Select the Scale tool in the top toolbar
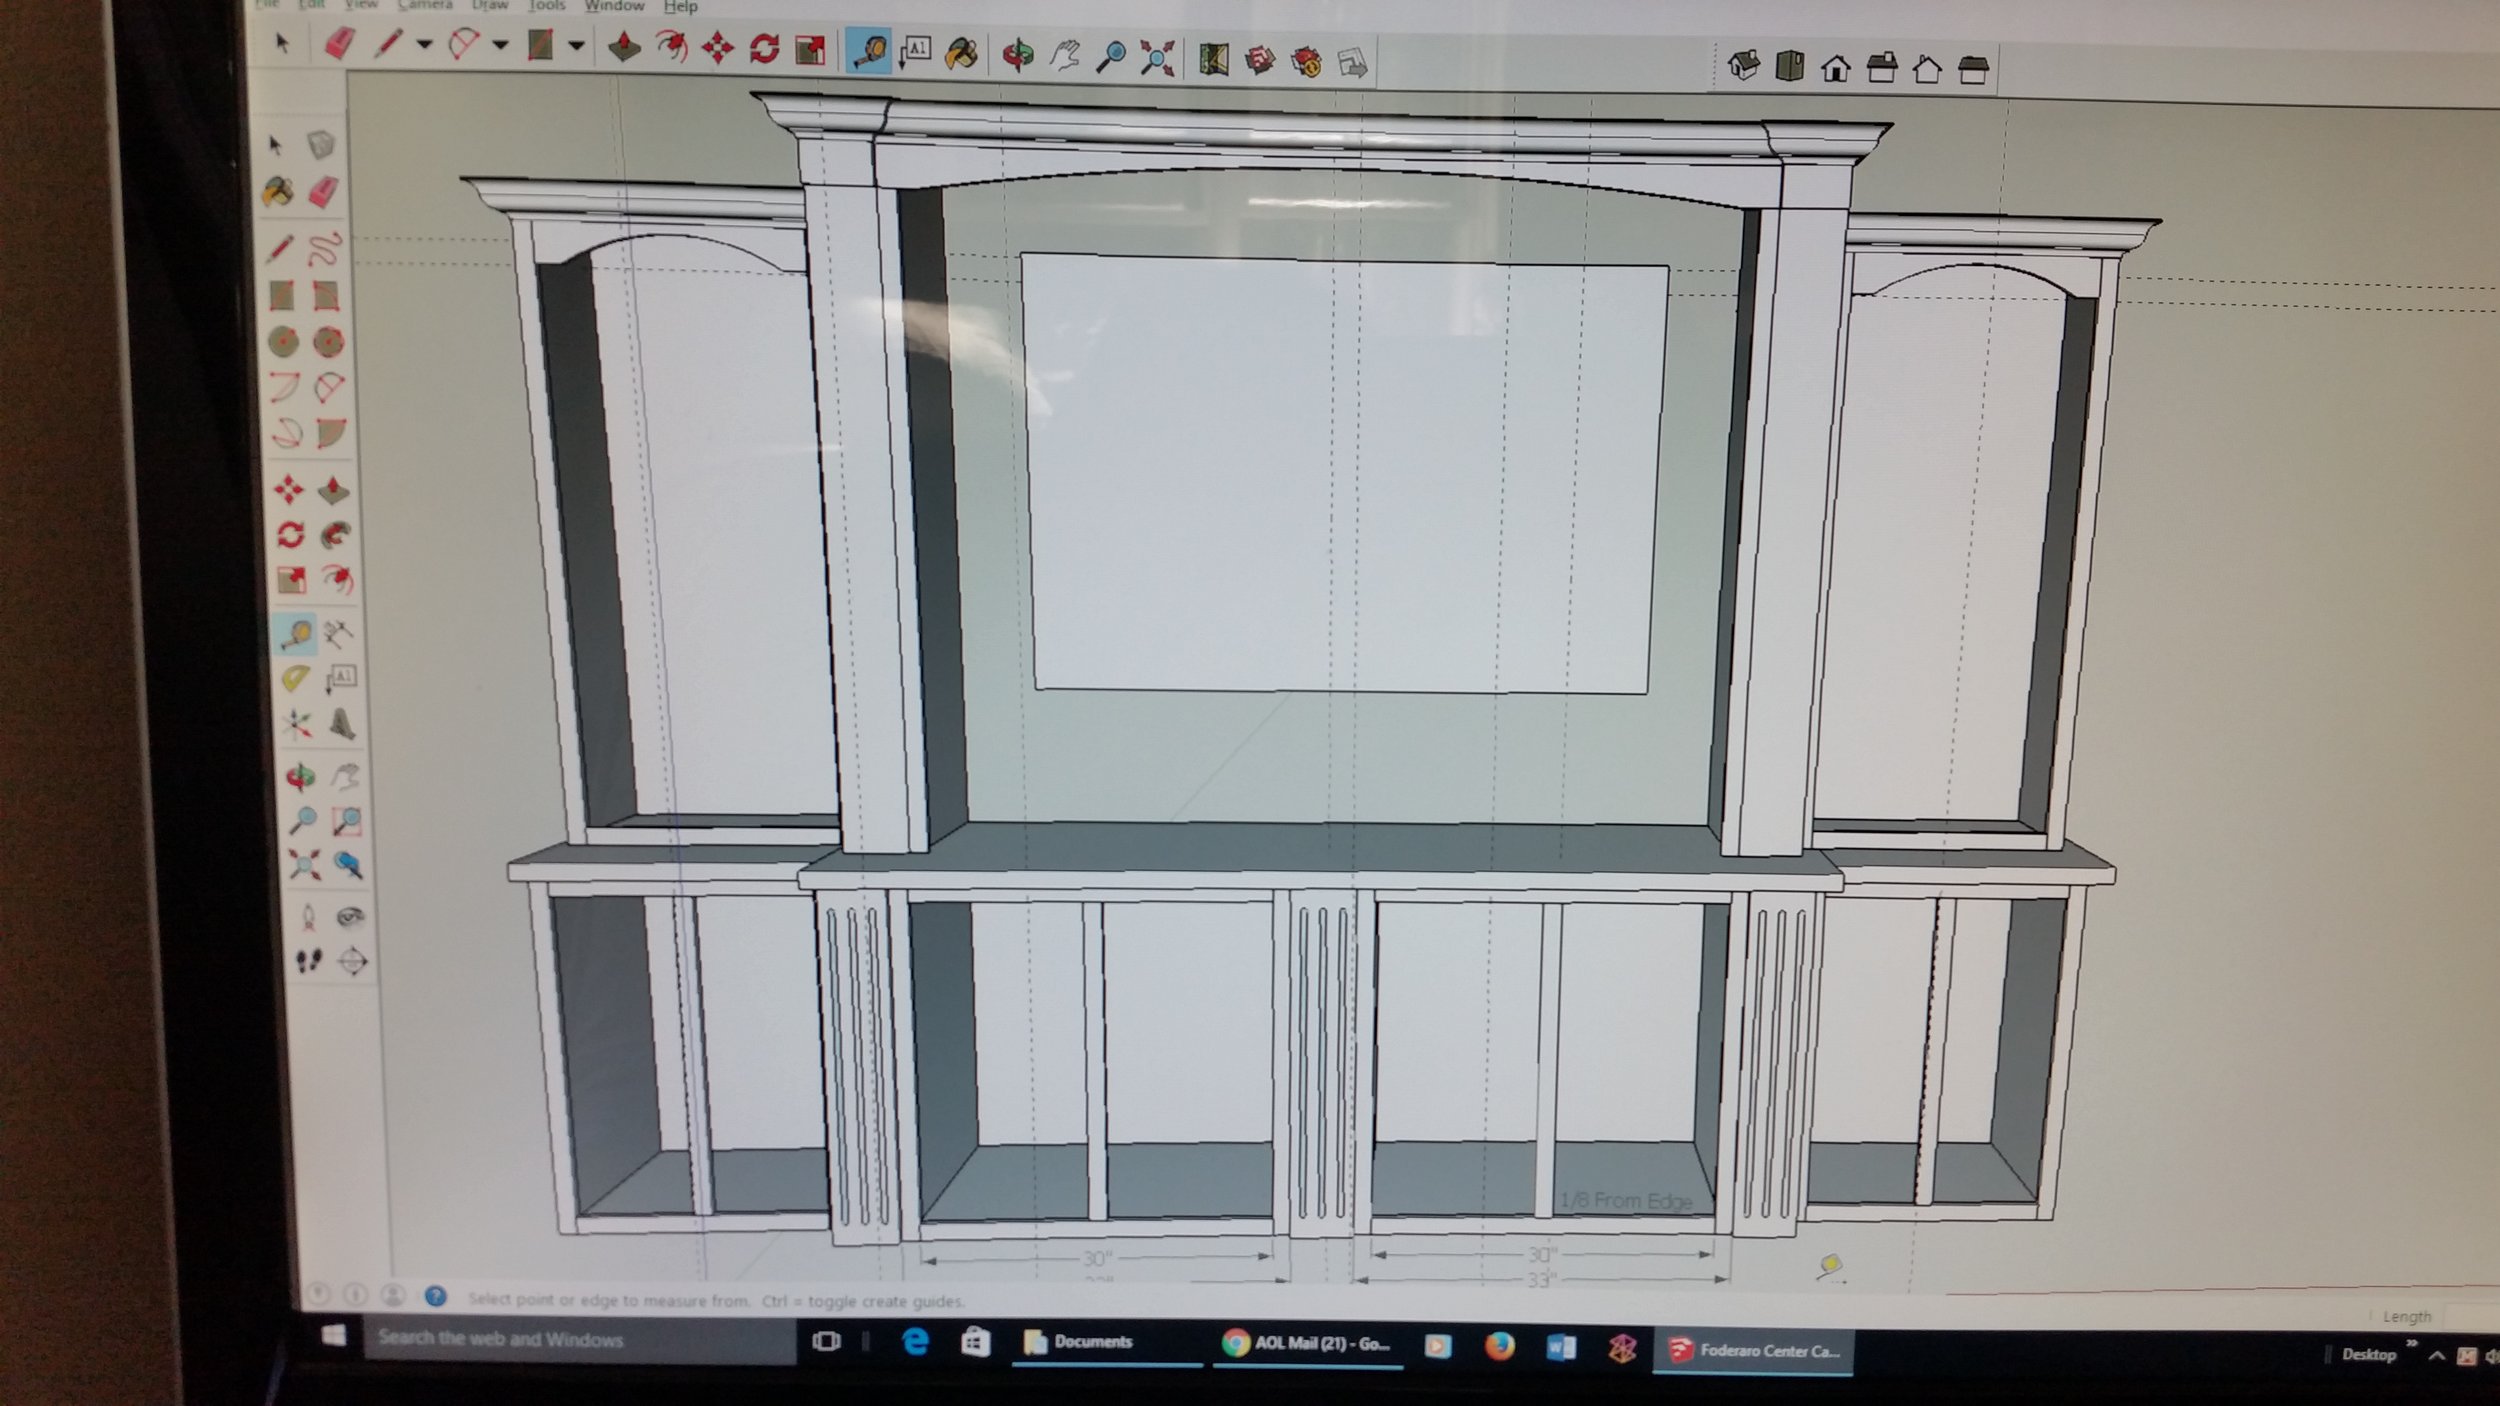This screenshot has height=1406, width=2500. coord(810,49)
